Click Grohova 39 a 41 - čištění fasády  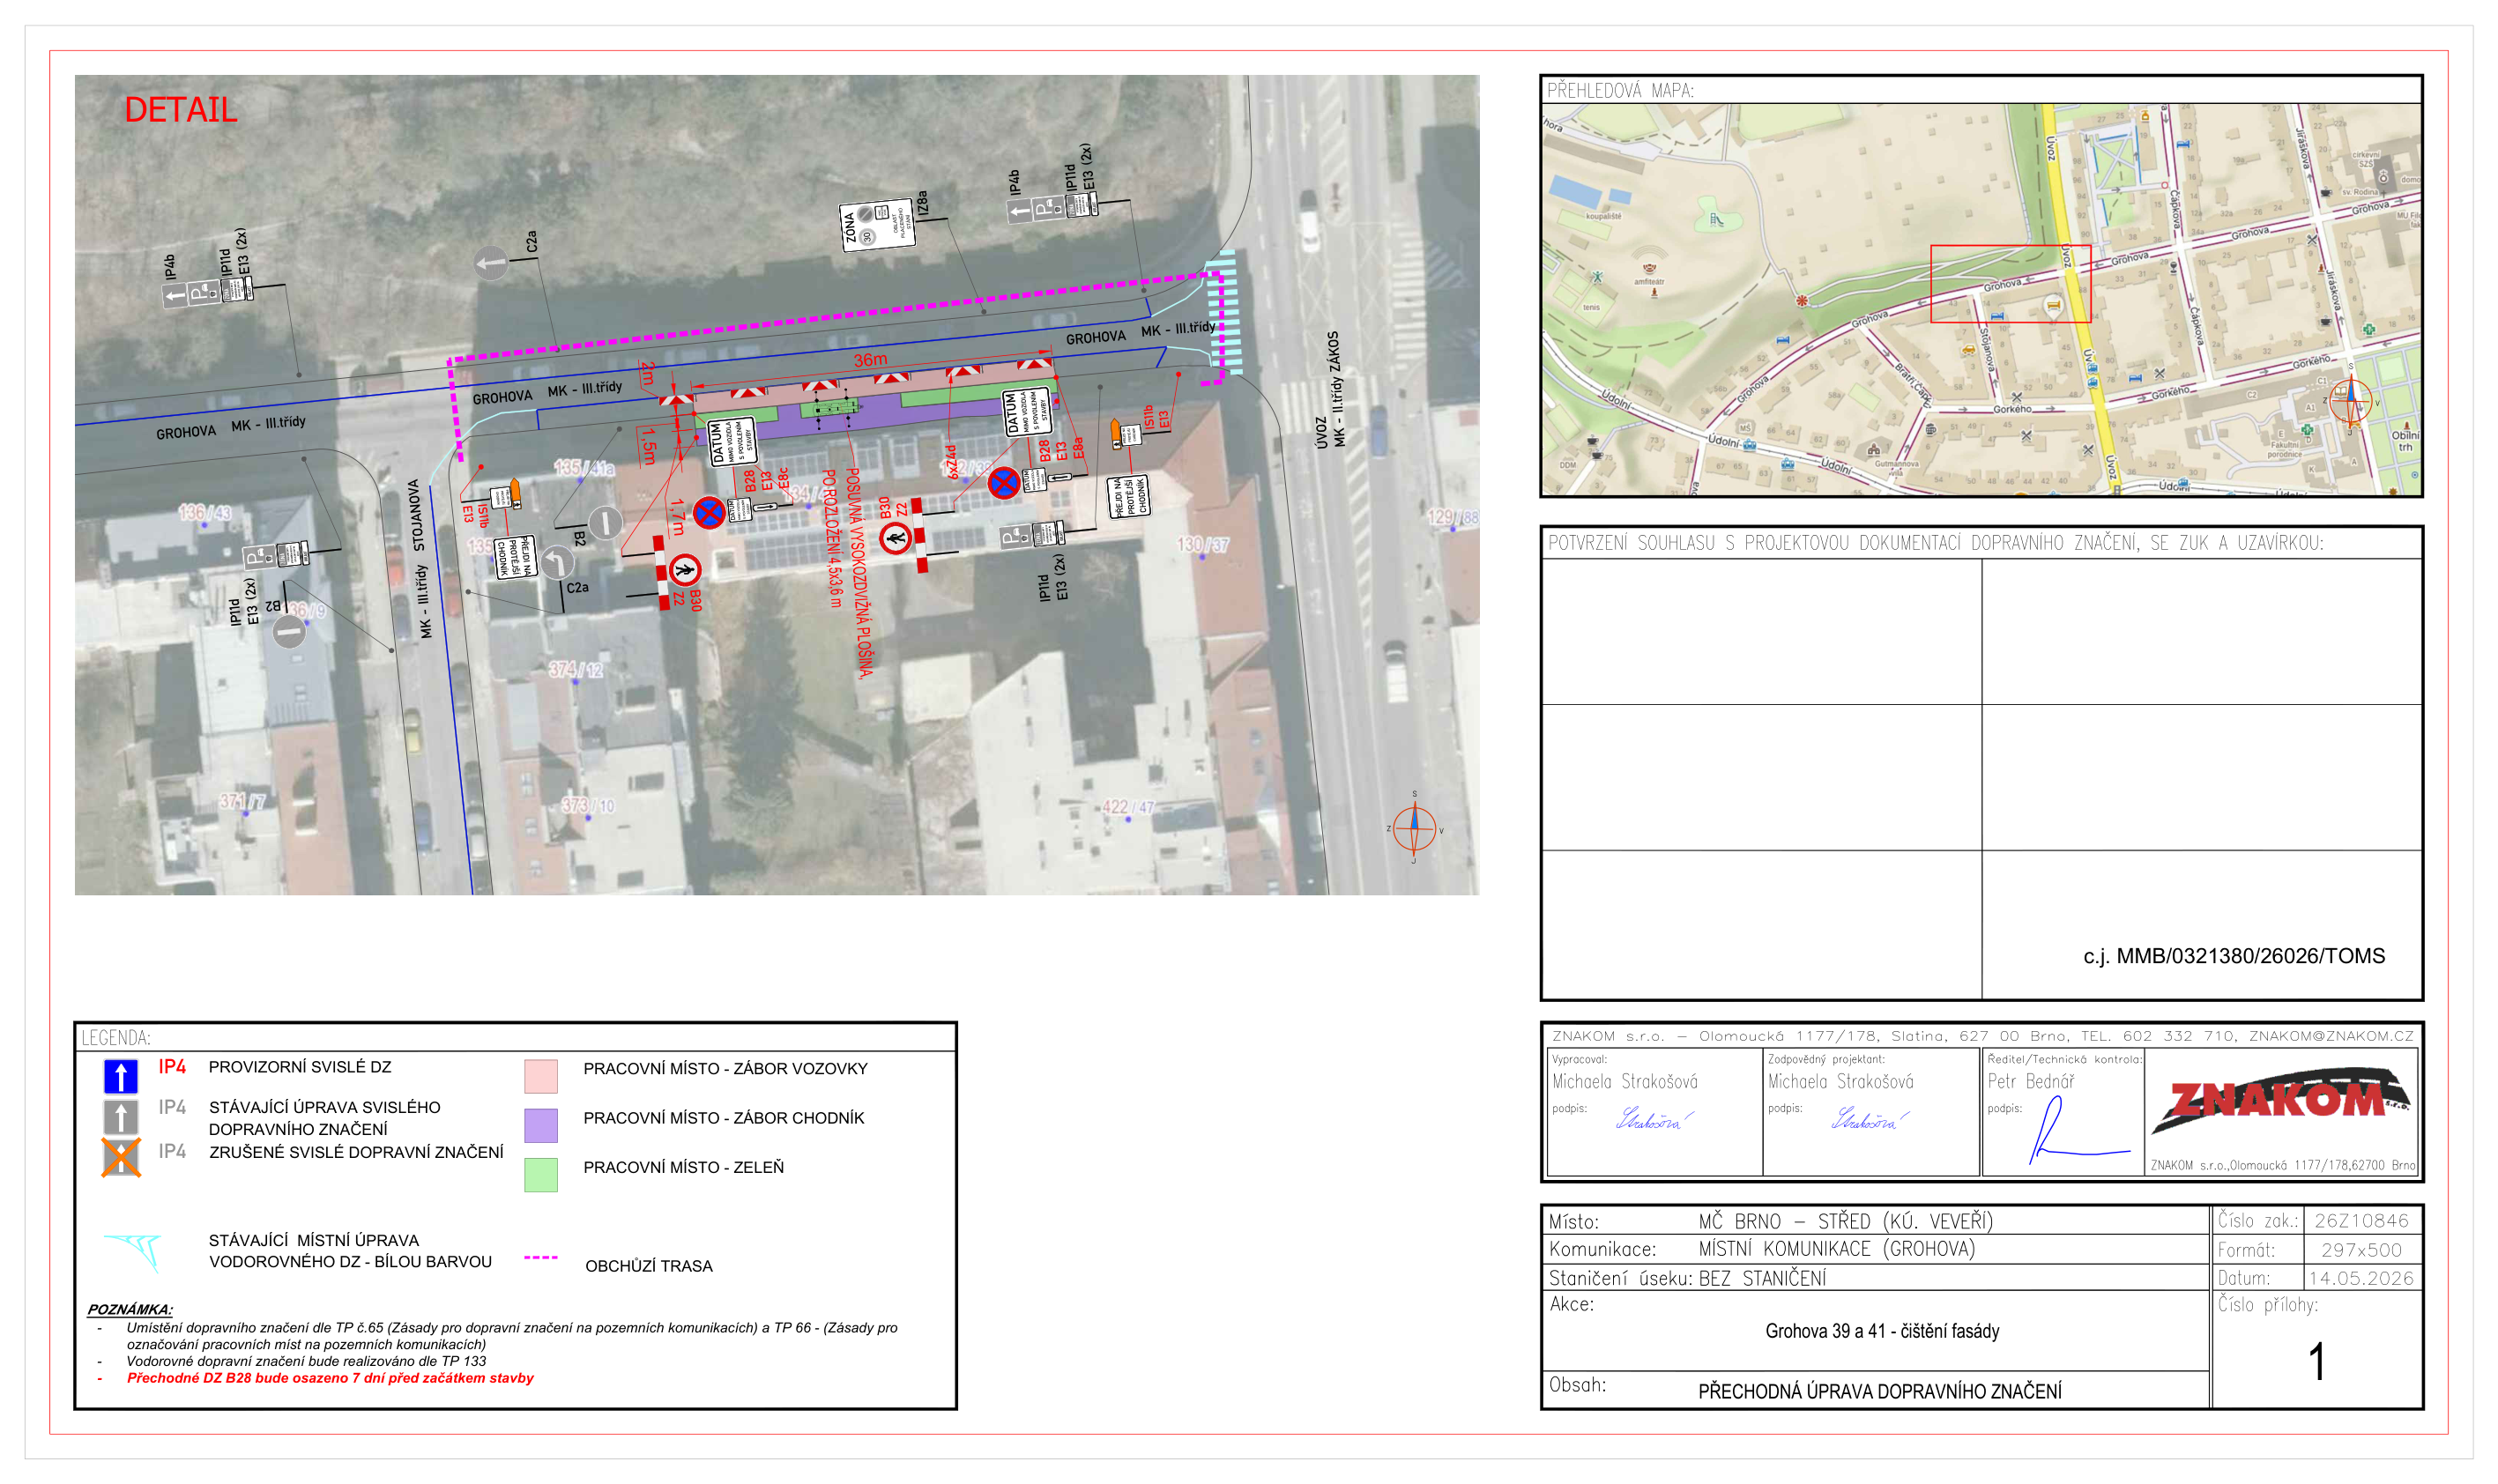(x=1882, y=1331)
